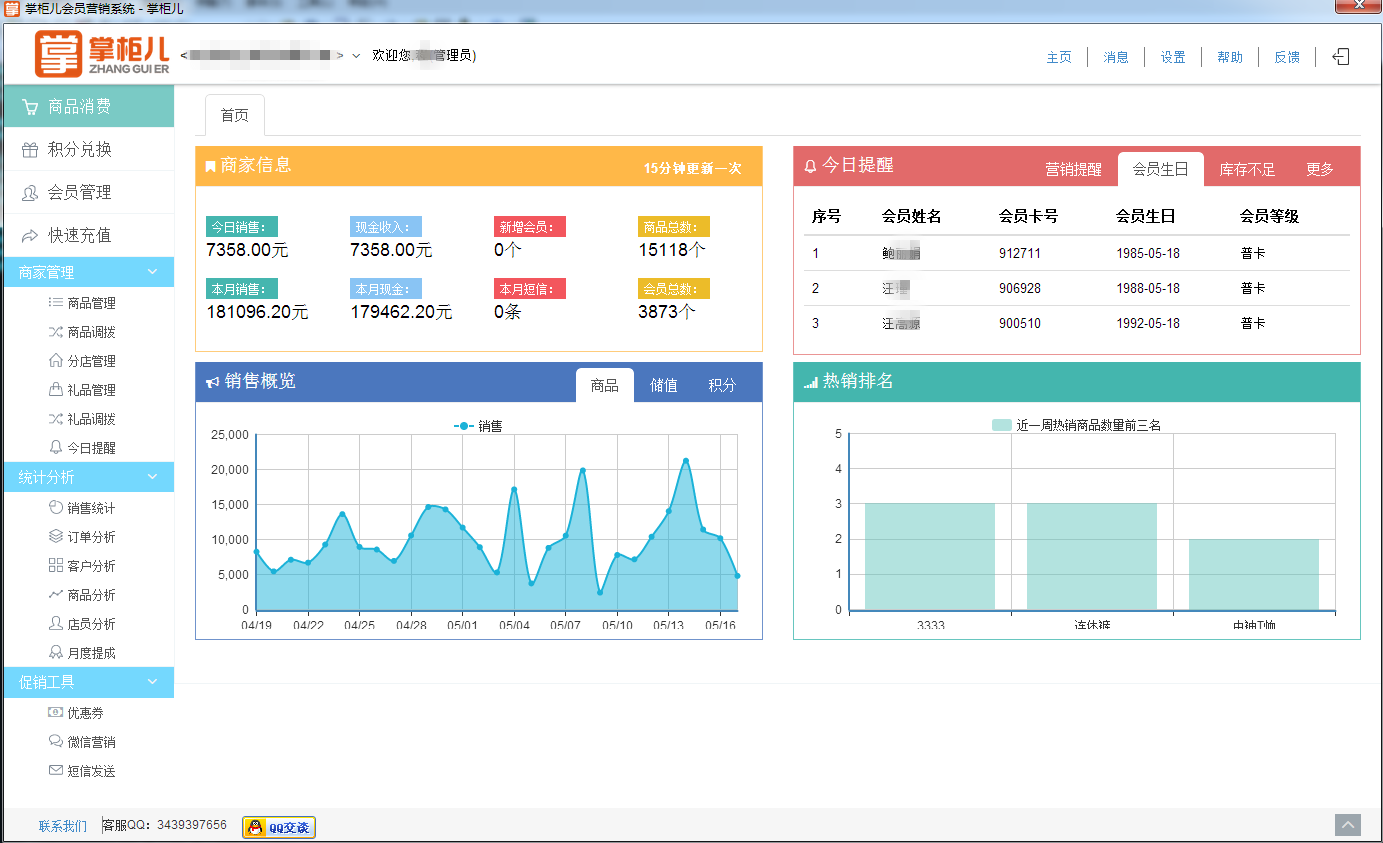Image resolution: width=1383 pixels, height=843 pixels.
Task: Switch to the 营销提醒 tab
Action: click(1073, 169)
